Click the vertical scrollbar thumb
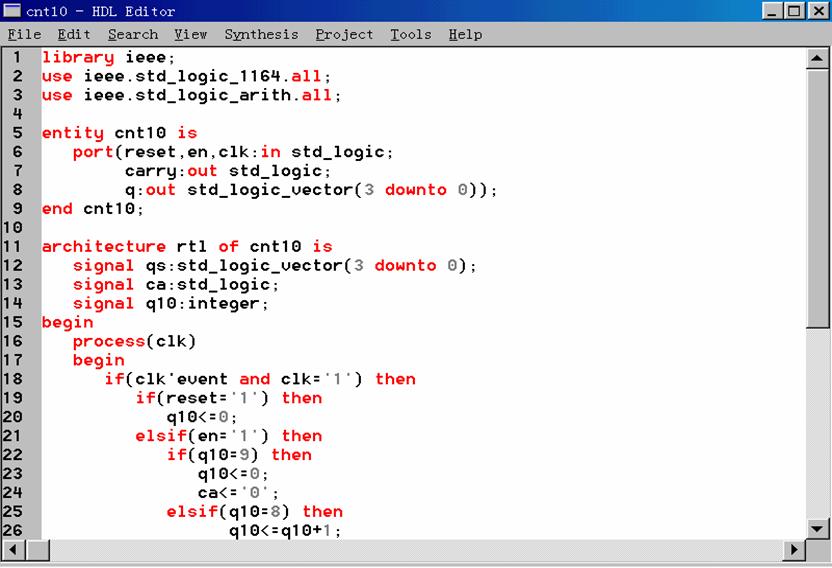Screen dimensions: 832x568 817,199
